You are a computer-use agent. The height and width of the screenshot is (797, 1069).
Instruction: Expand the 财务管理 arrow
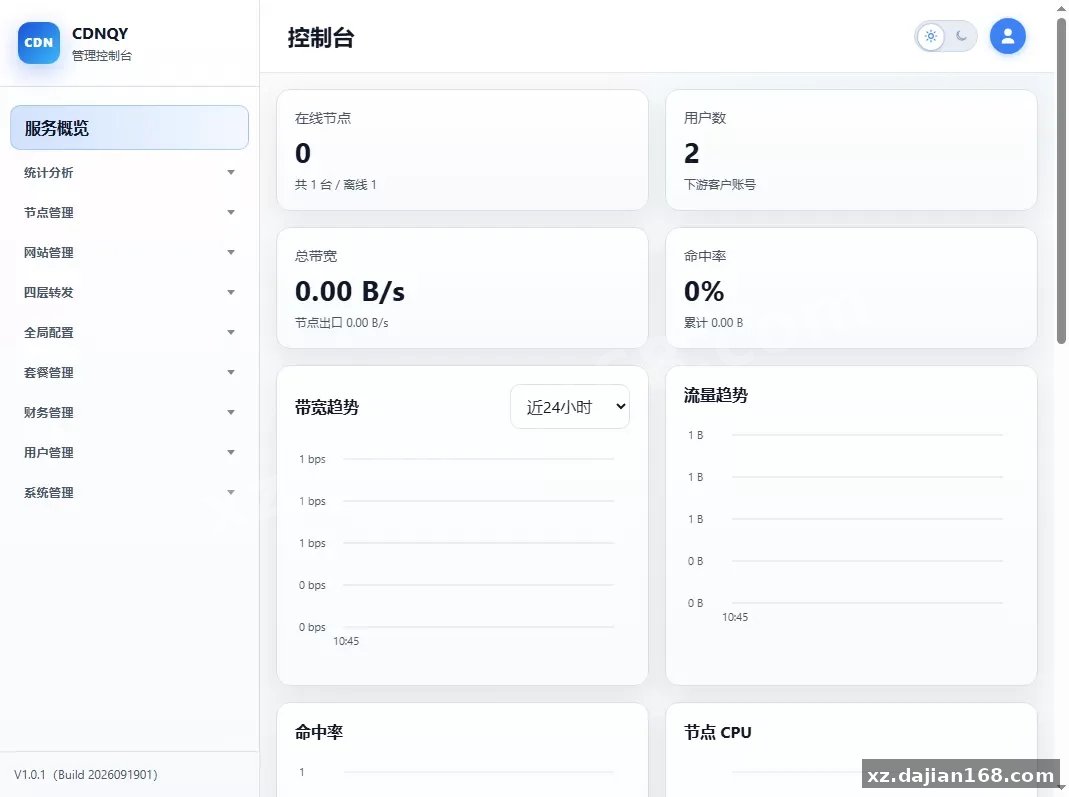pos(231,412)
